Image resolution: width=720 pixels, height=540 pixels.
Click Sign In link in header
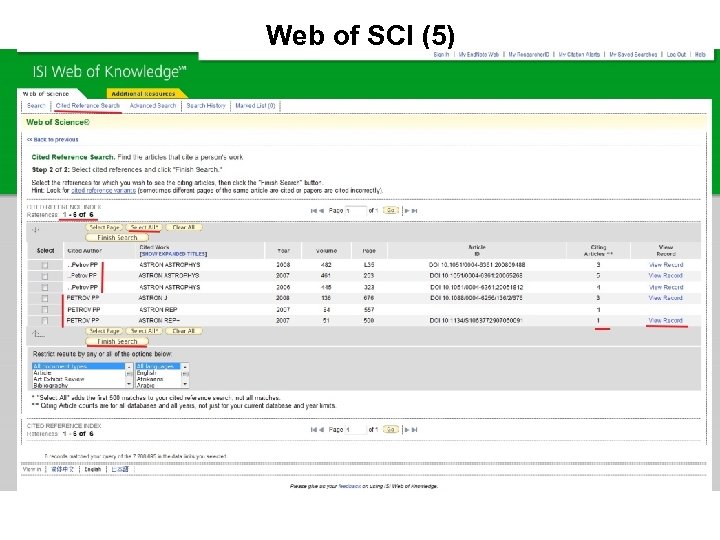[x=441, y=55]
